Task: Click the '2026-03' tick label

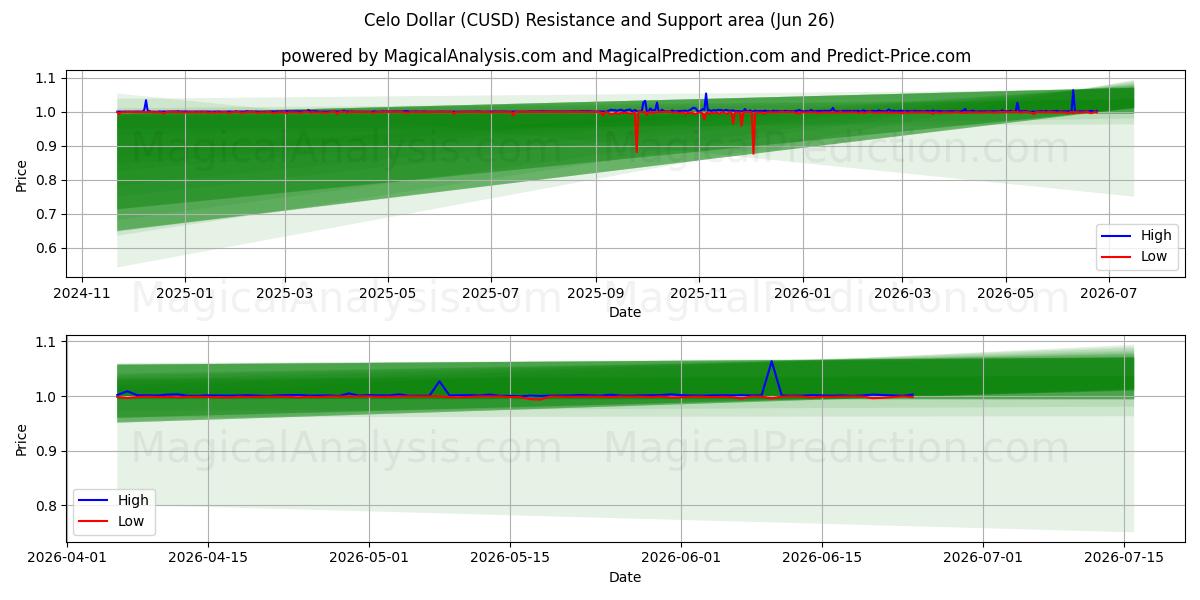Action: (x=902, y=293)
